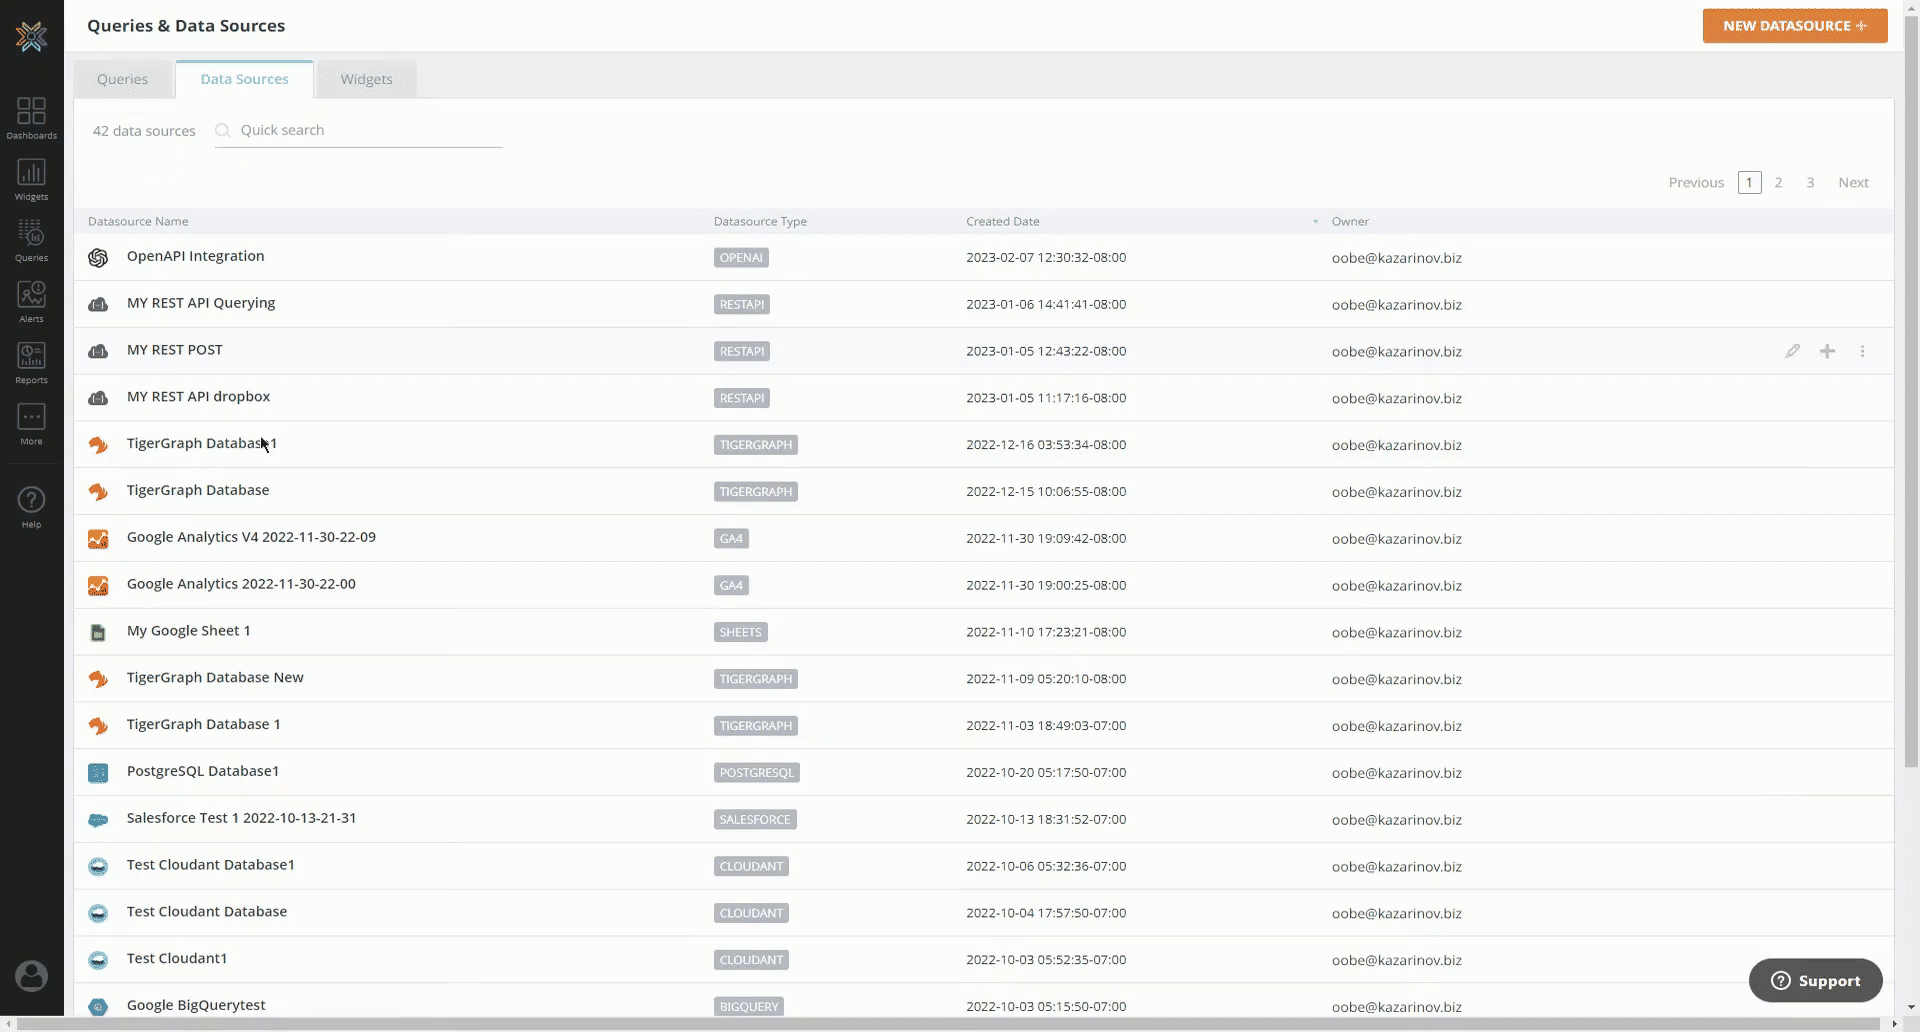Screen dimensions: 1920x1032
Task: Go to page 2 of data sources
Action: coord(1778,182)
